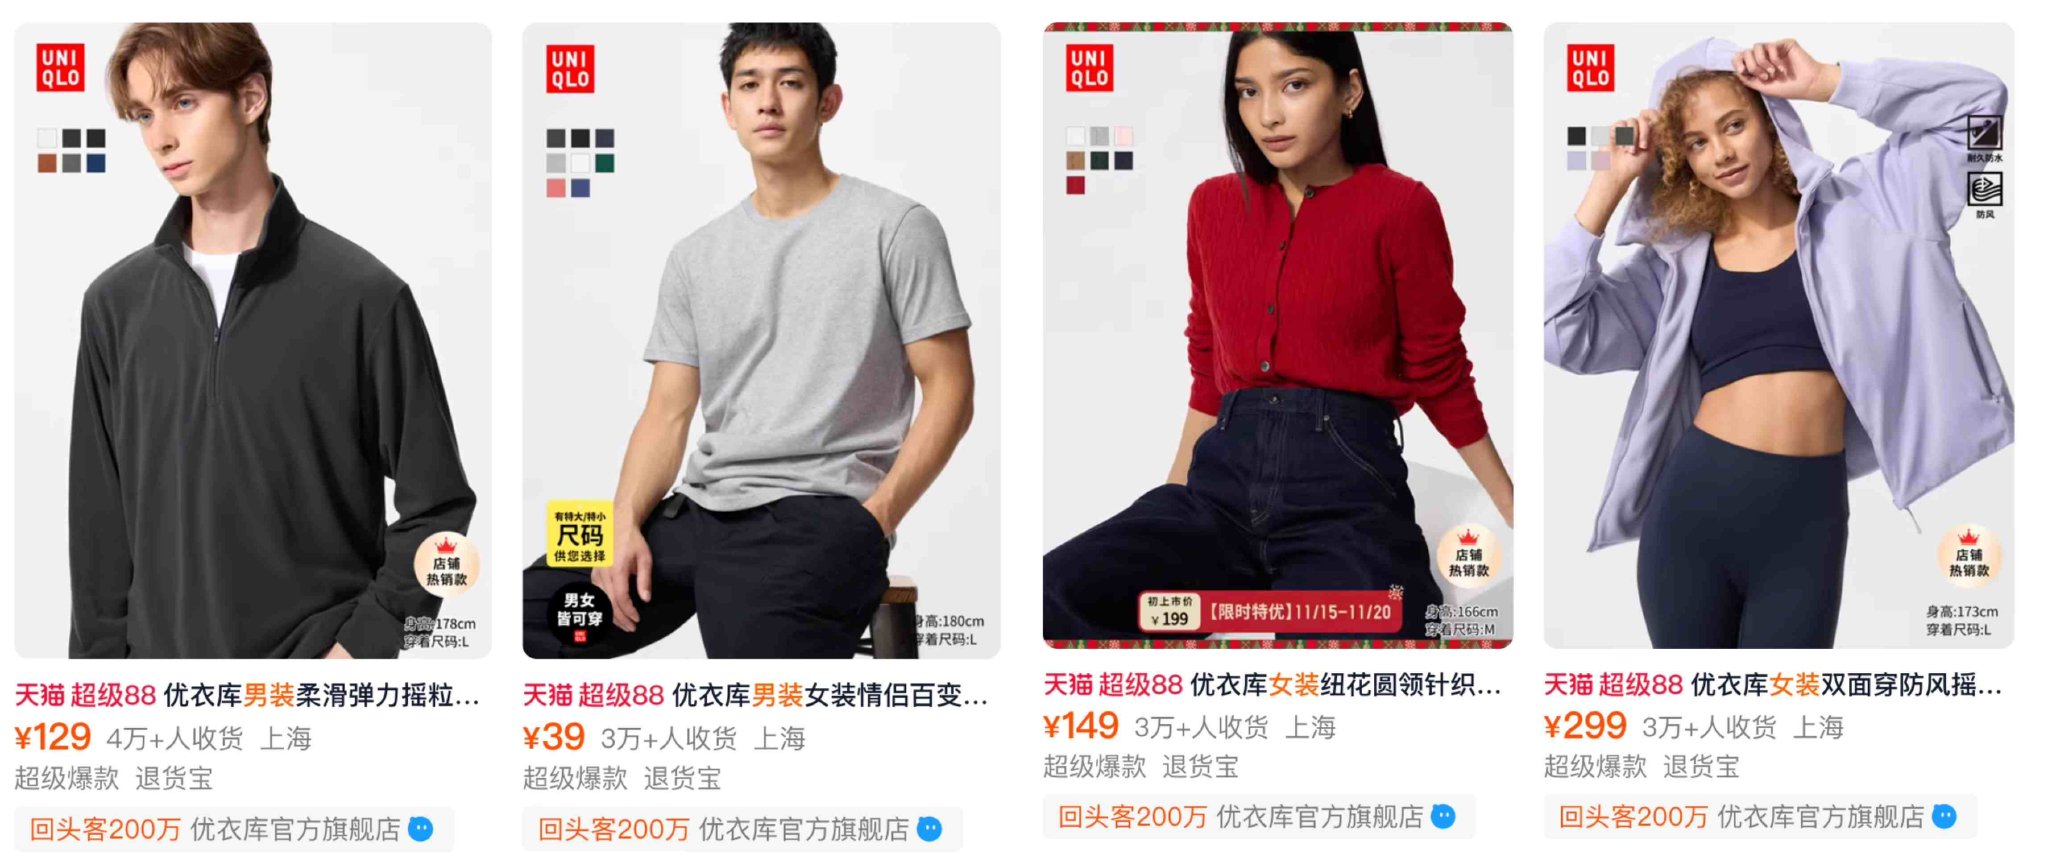Click blue store badge icon under the ¥149 item
The height and width of the screenshot is (856, 2048).
[1443, 817]
